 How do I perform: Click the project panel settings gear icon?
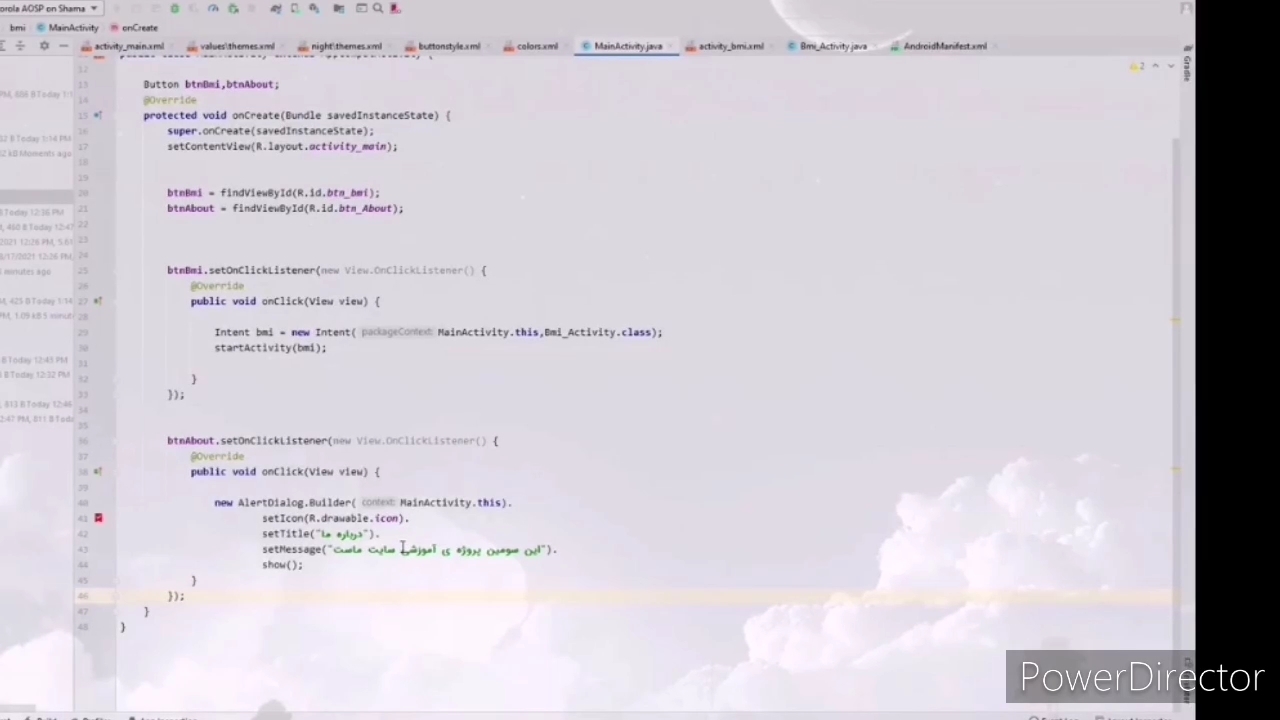[44, 46]
